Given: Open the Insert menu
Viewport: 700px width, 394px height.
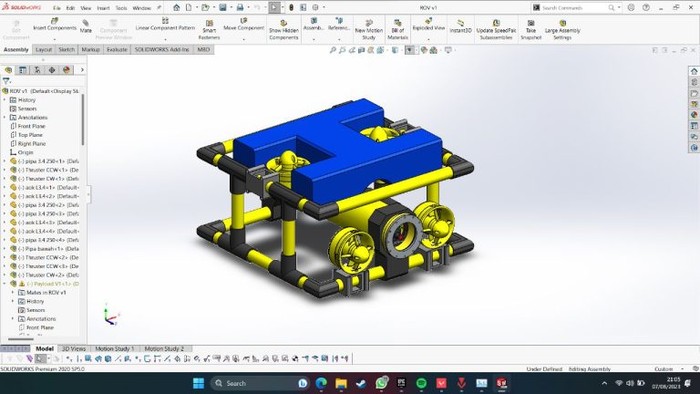Looking at the screenshot, I should coord(103,8).
